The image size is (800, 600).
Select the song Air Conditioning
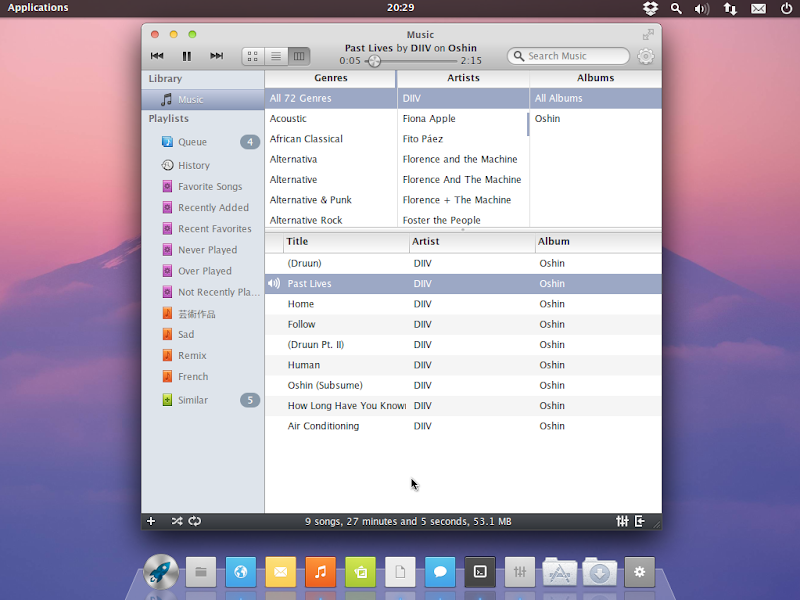(x=323, y=426)
